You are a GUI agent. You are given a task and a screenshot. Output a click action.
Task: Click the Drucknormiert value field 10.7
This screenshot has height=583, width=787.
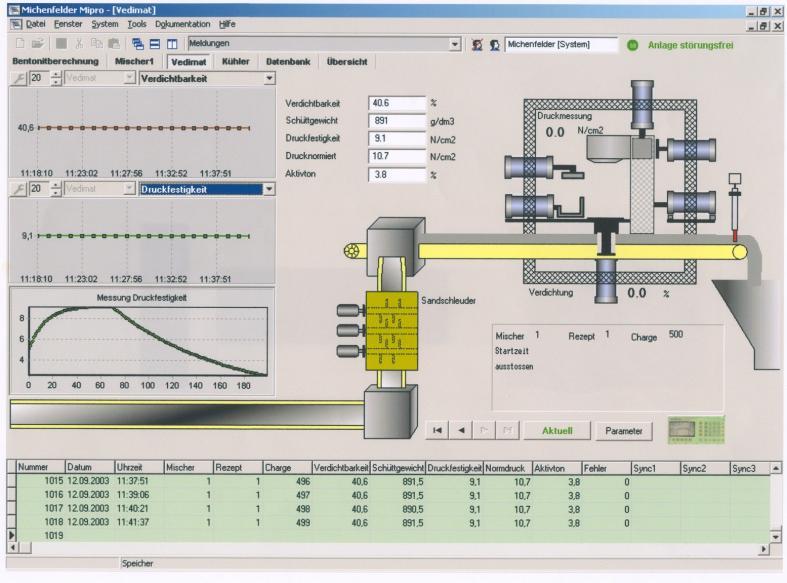397,156
